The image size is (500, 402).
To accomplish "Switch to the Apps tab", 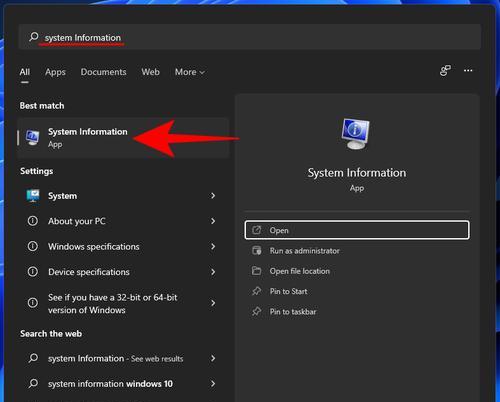I will pos(55,72).
